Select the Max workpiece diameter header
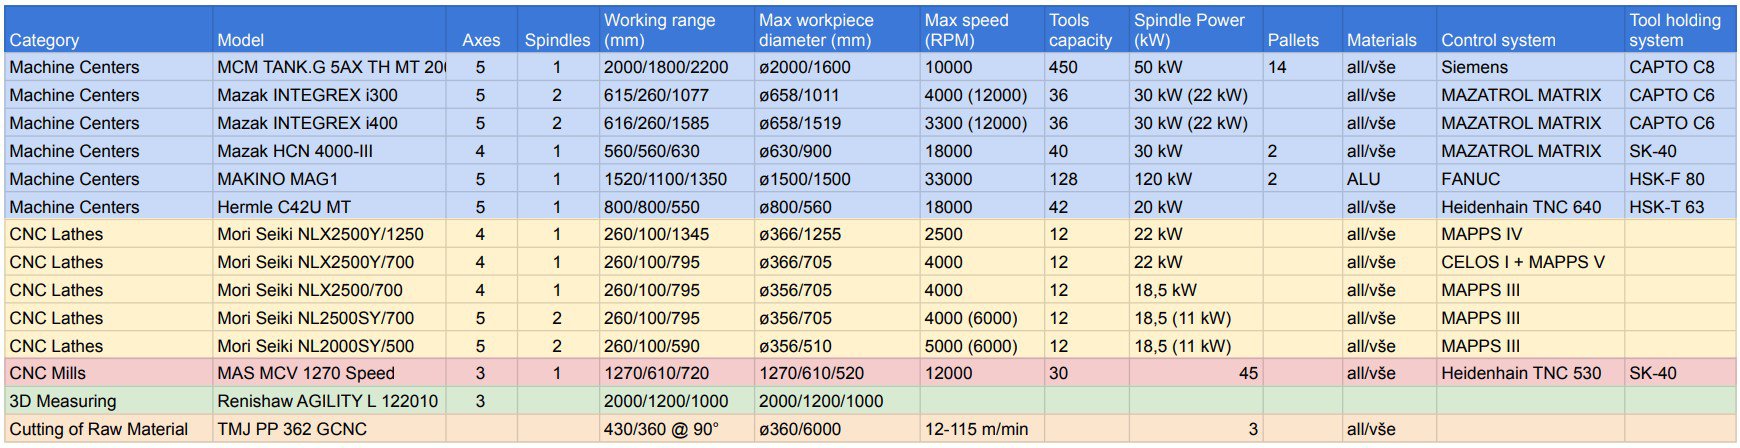Screen dimensions: 1740x448 click(836, 29)
